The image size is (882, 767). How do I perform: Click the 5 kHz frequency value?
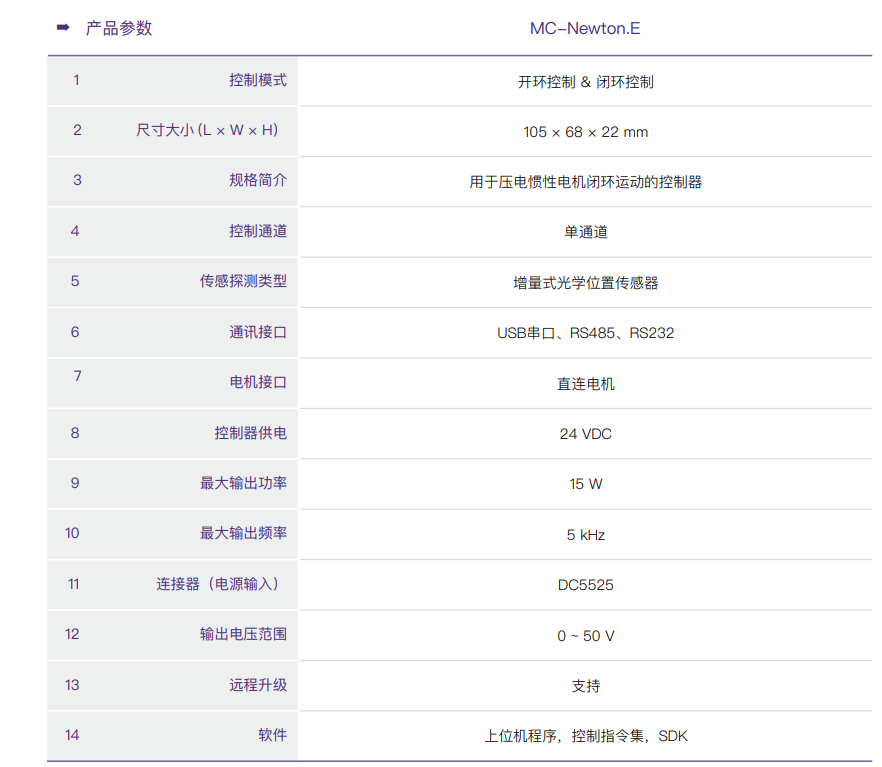tap(585, 535)
